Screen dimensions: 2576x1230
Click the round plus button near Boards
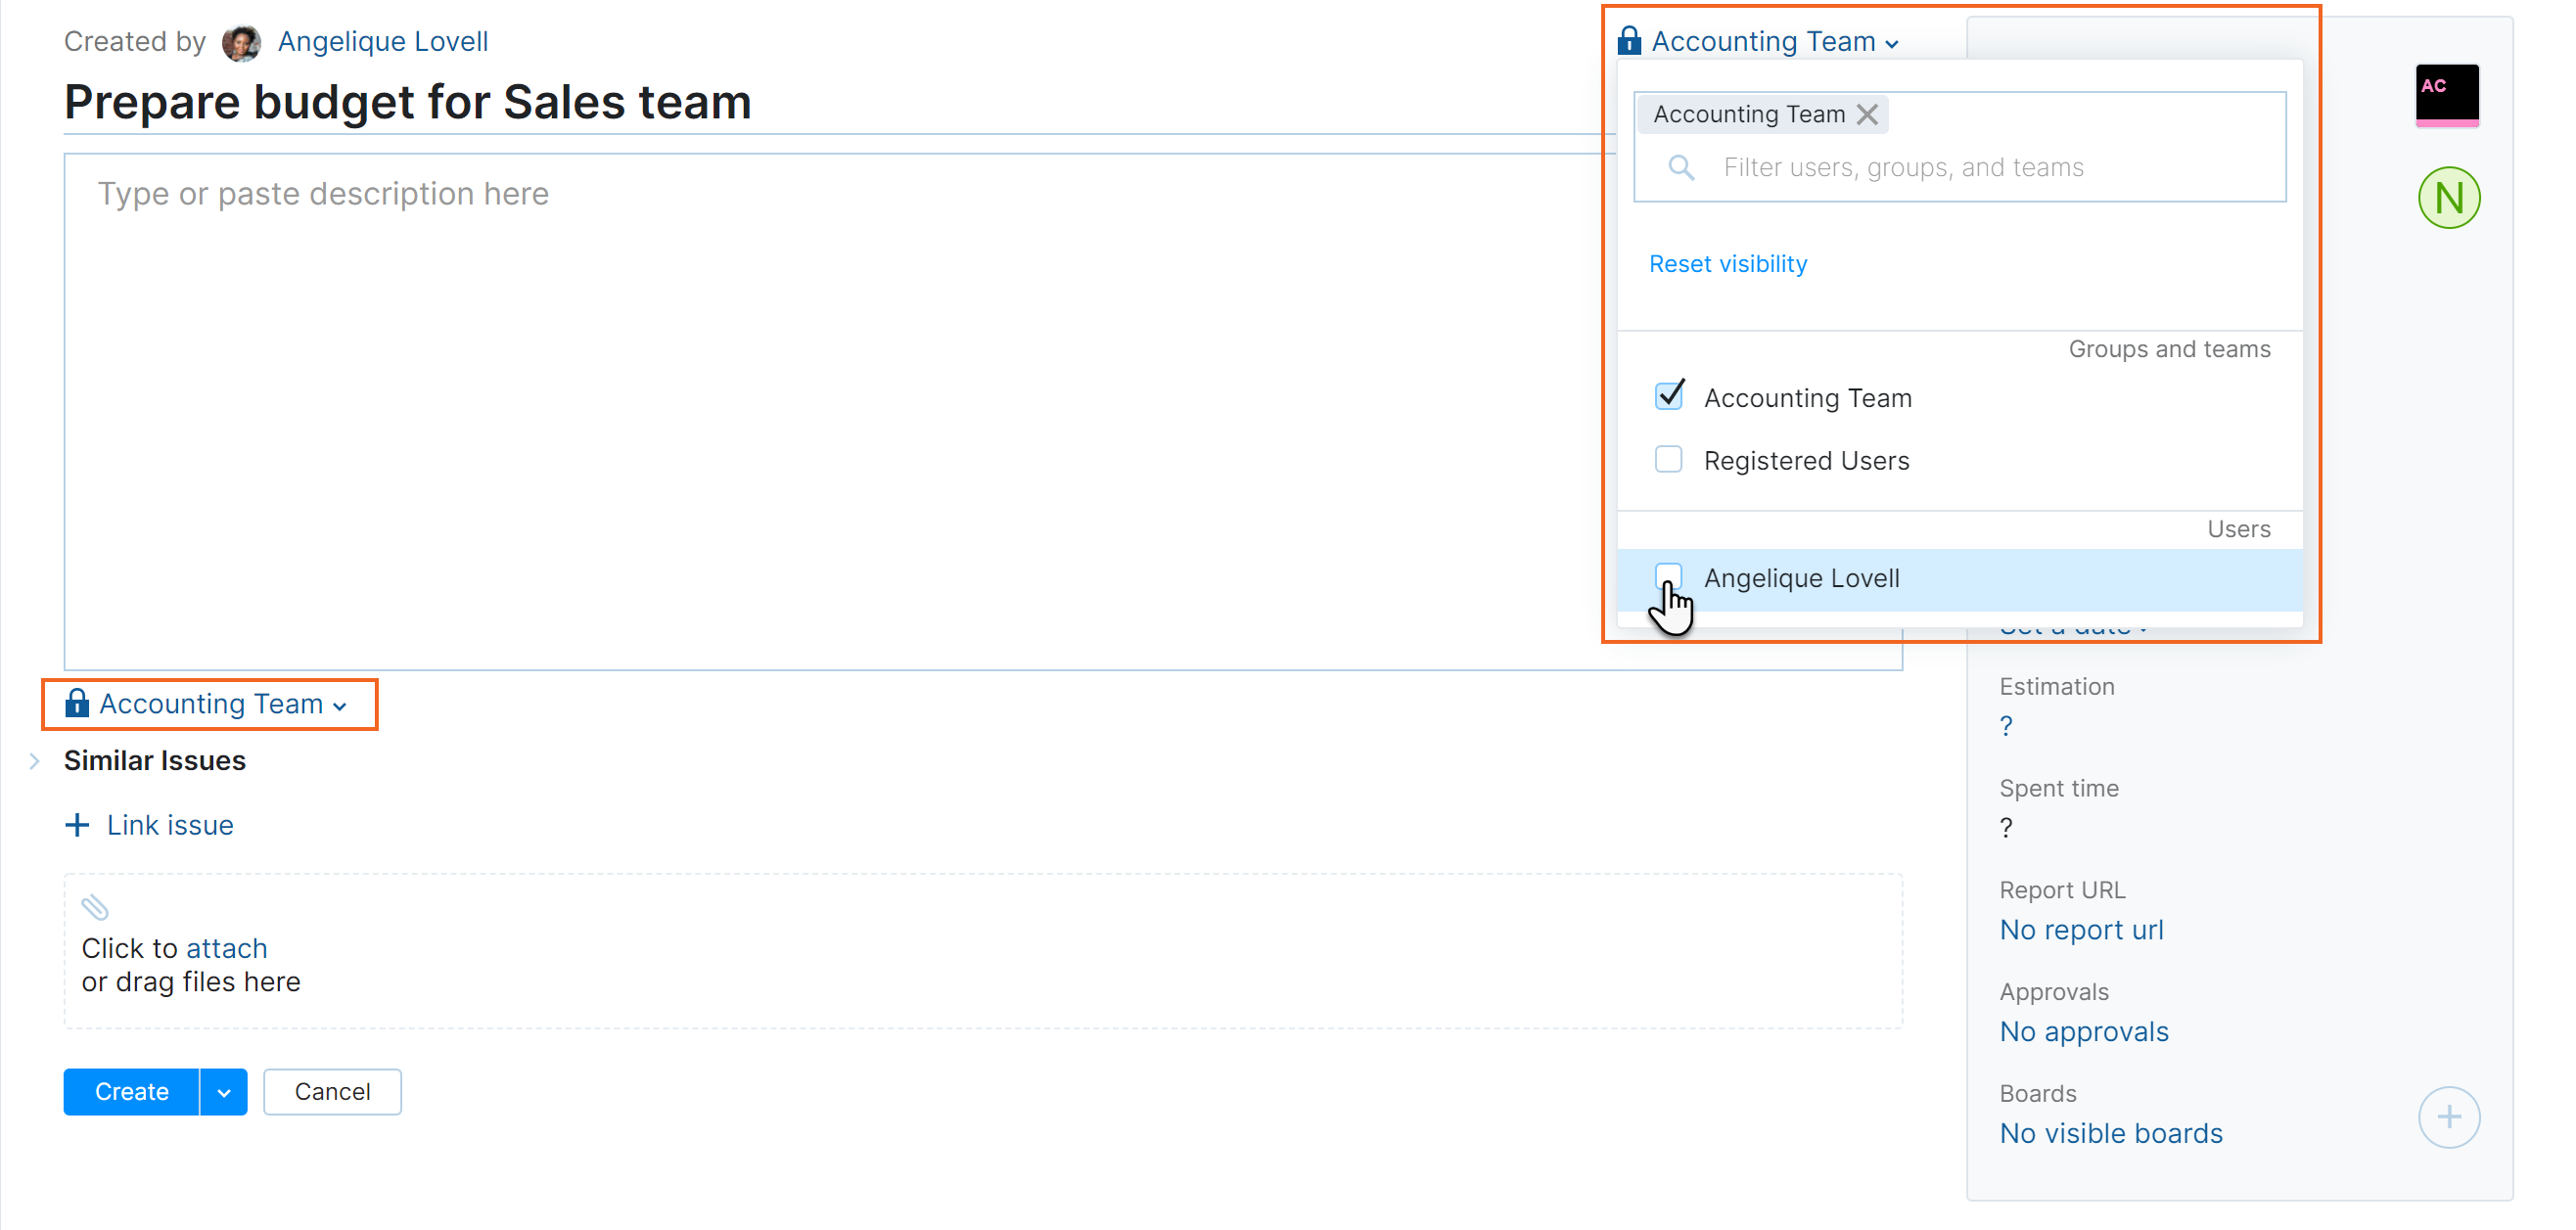tap(2448, 1116)
